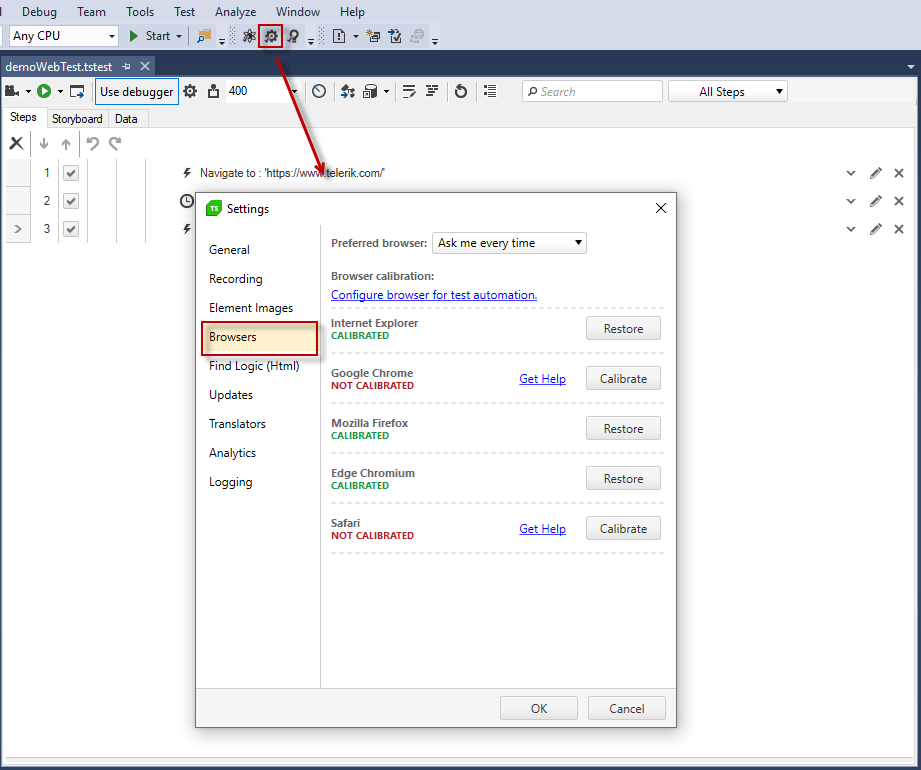Calibrate Google Chrome

[x=623, y=379]
